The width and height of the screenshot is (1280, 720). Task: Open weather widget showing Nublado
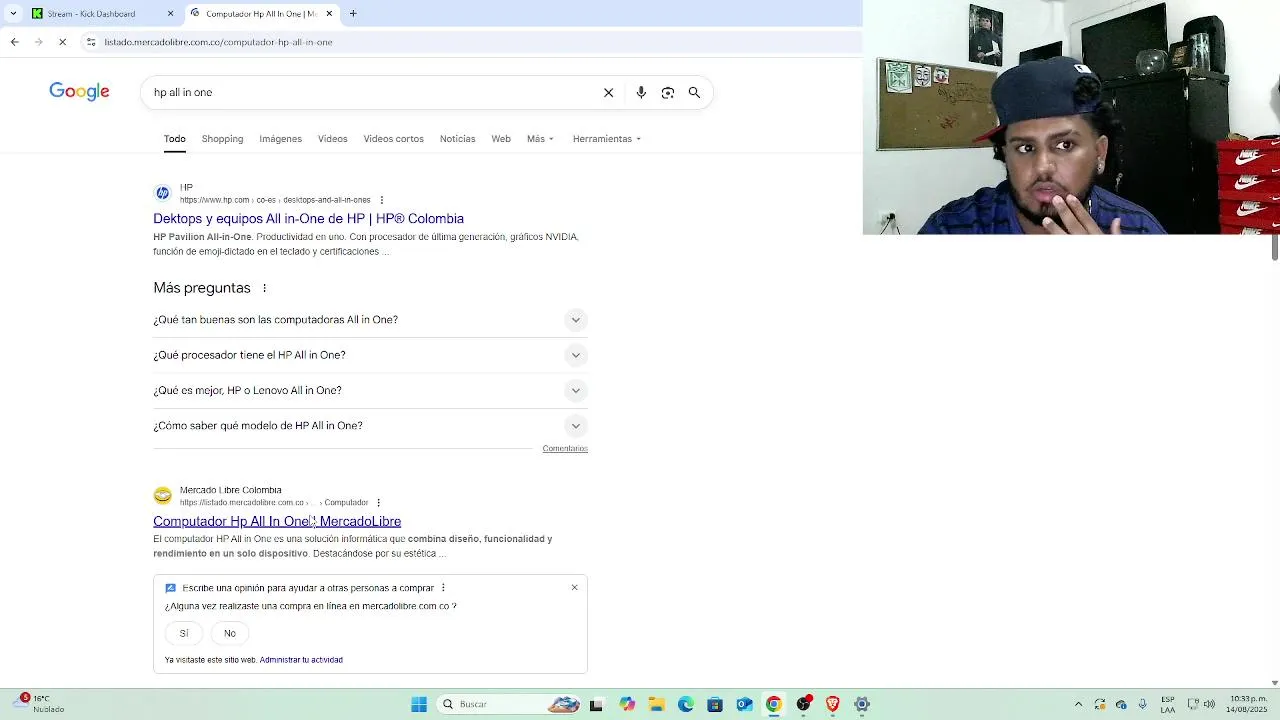(x=40, y=704)
